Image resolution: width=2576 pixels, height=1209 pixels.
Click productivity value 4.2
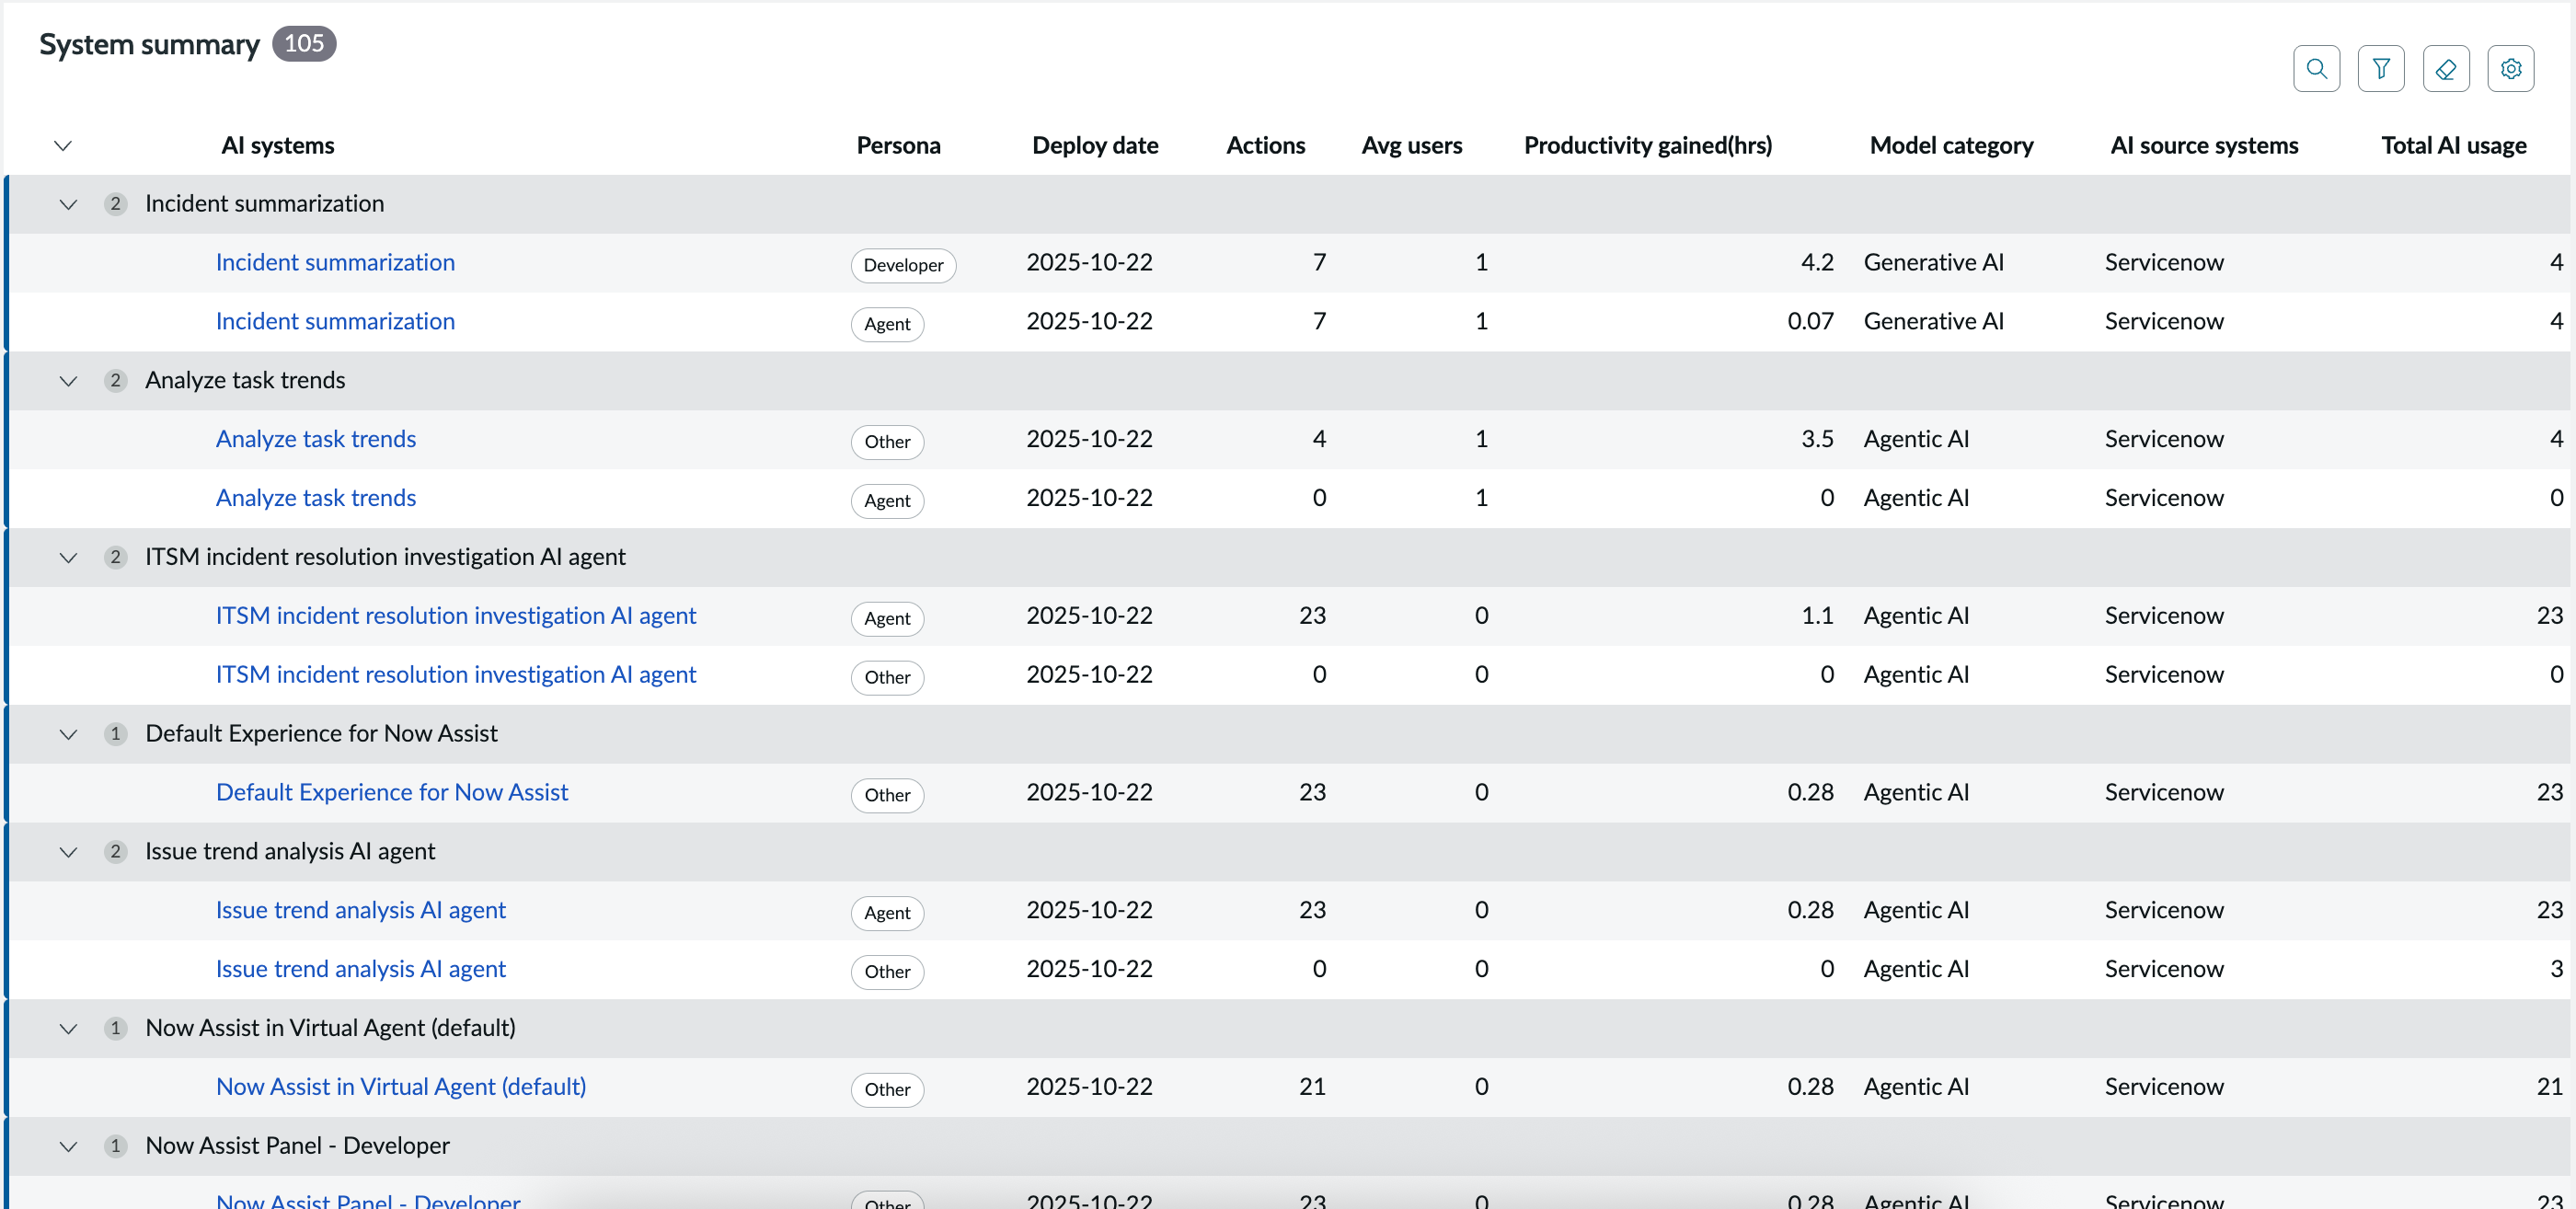(1816, 263)
